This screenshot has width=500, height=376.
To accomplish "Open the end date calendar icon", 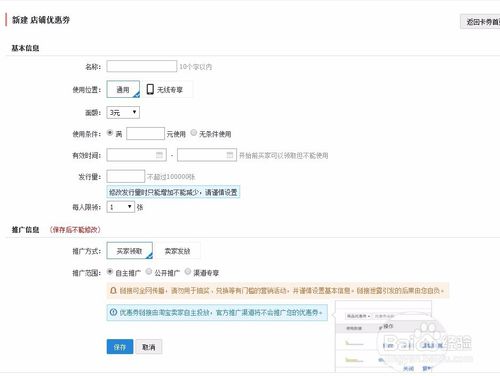I will [x=230, y=155].
